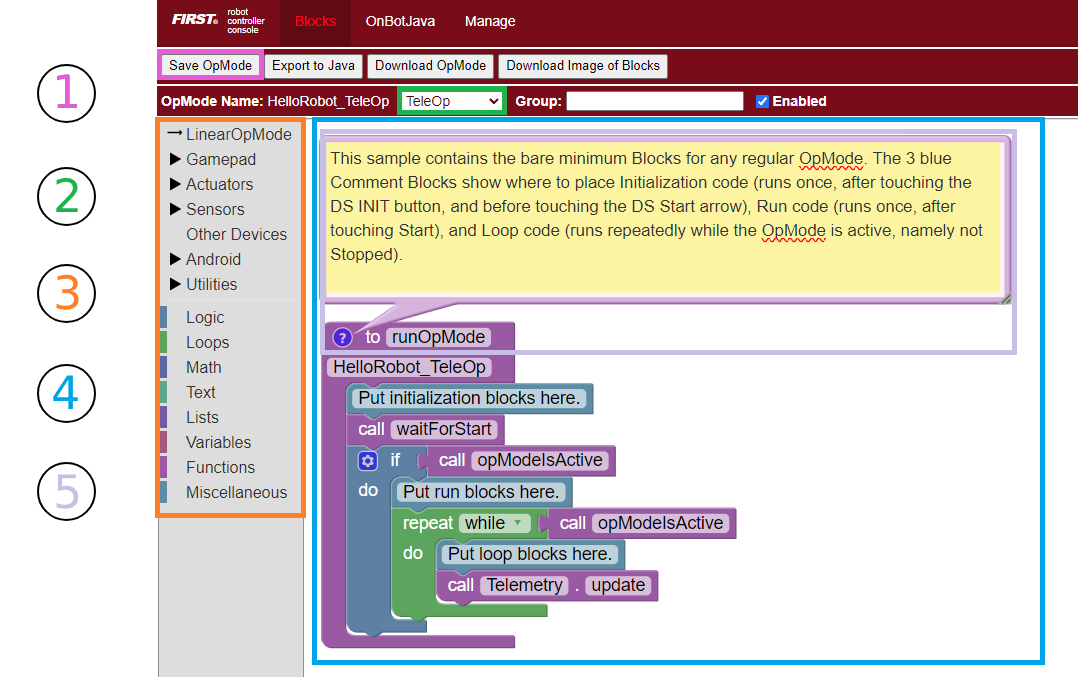Open the Manage tab
The width and height of the screenshot is (1078, 677).
(x=490, y=21)
